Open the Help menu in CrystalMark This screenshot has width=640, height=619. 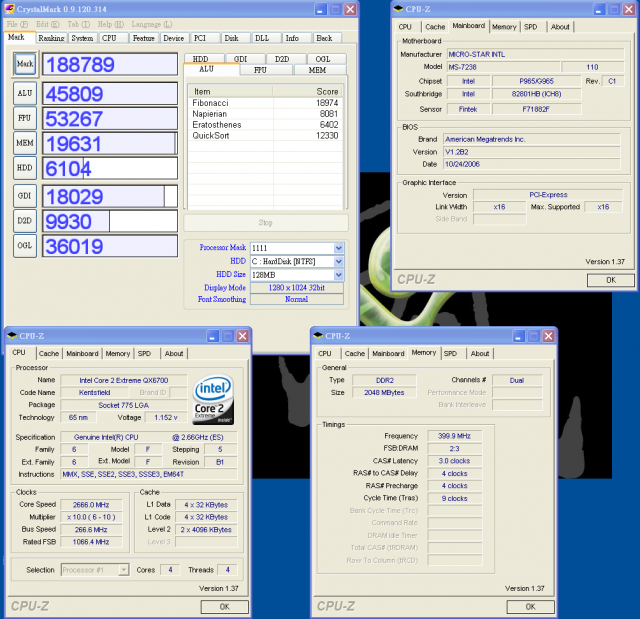point(110,24)
